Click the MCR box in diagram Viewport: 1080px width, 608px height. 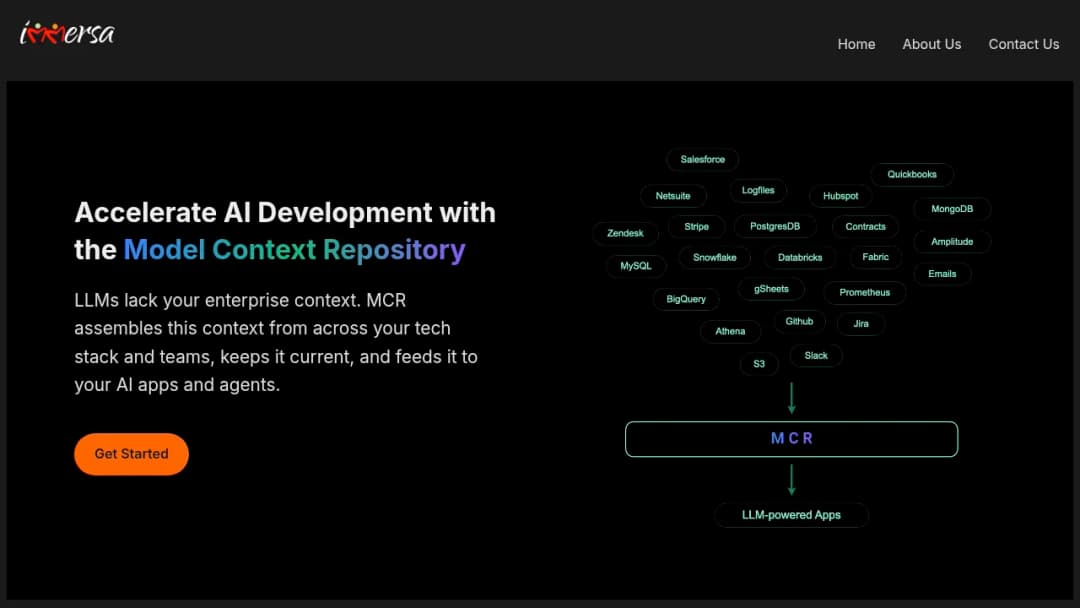791,439
